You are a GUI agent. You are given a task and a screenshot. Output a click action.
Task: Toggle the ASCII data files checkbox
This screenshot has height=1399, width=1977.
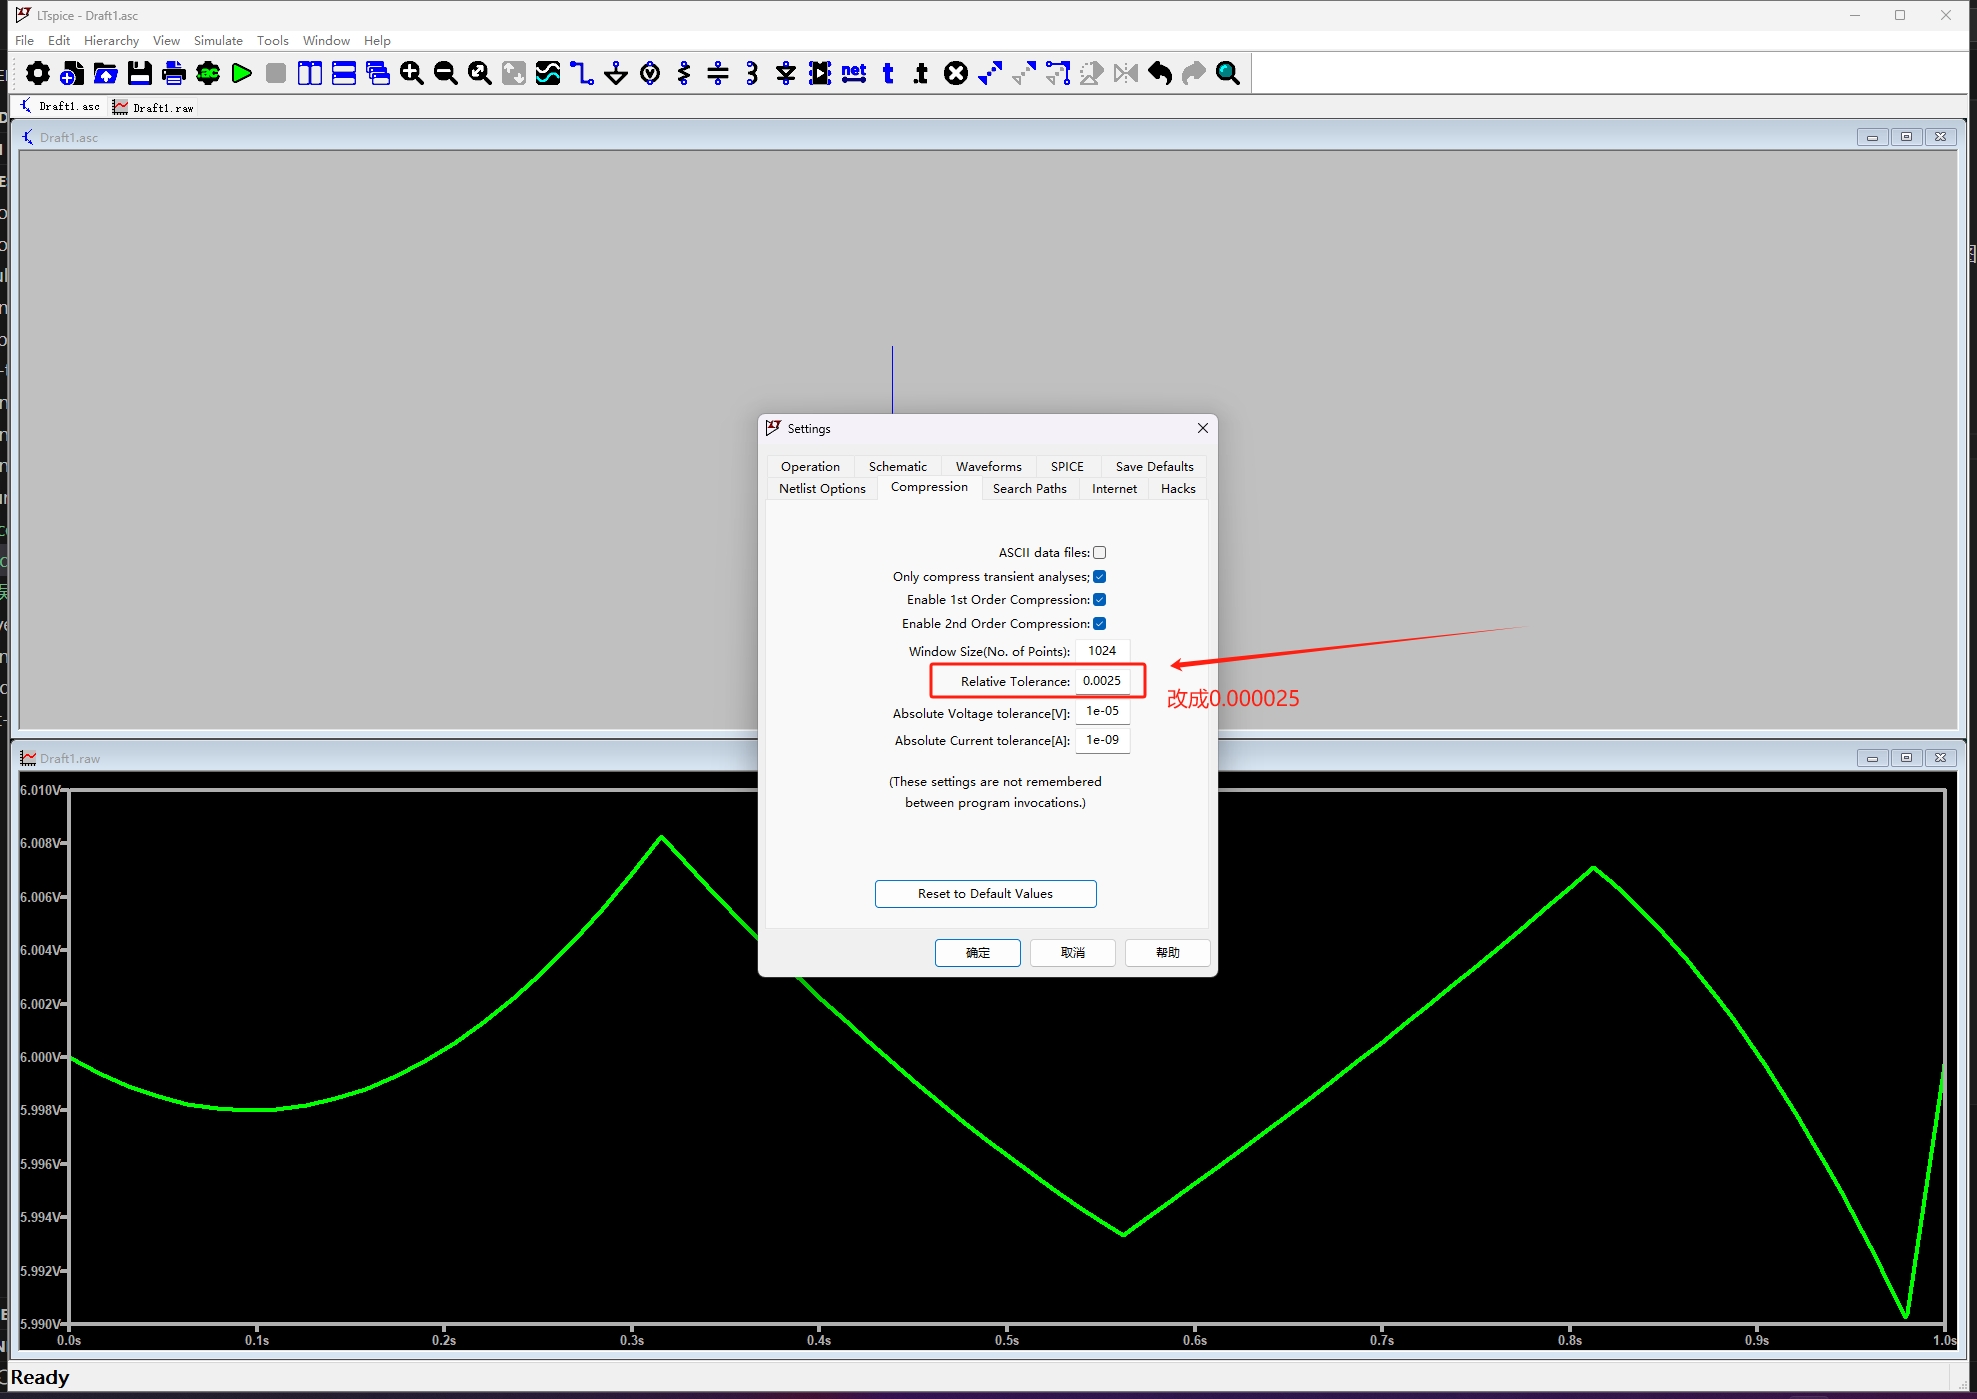tap(1099, 553)
